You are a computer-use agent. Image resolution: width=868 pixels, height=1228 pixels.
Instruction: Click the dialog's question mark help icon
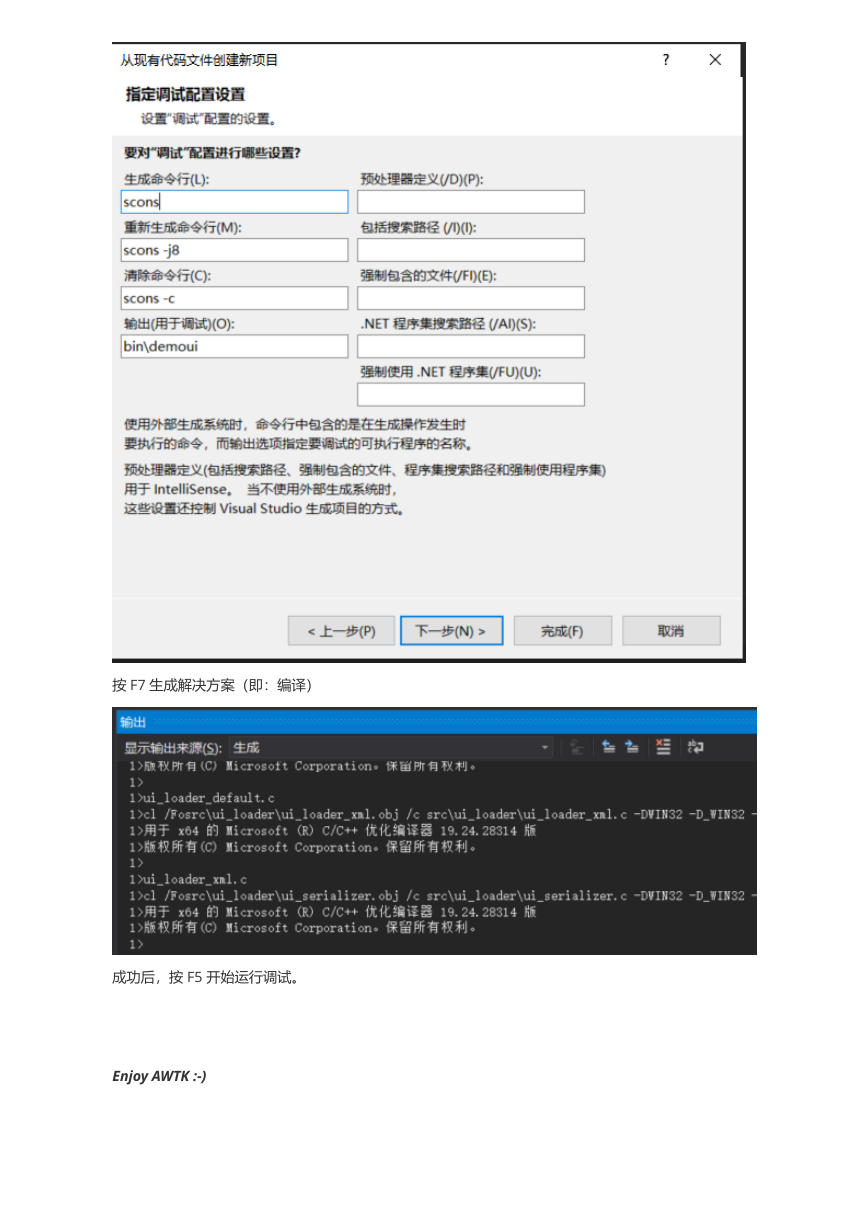pos(666,60)
